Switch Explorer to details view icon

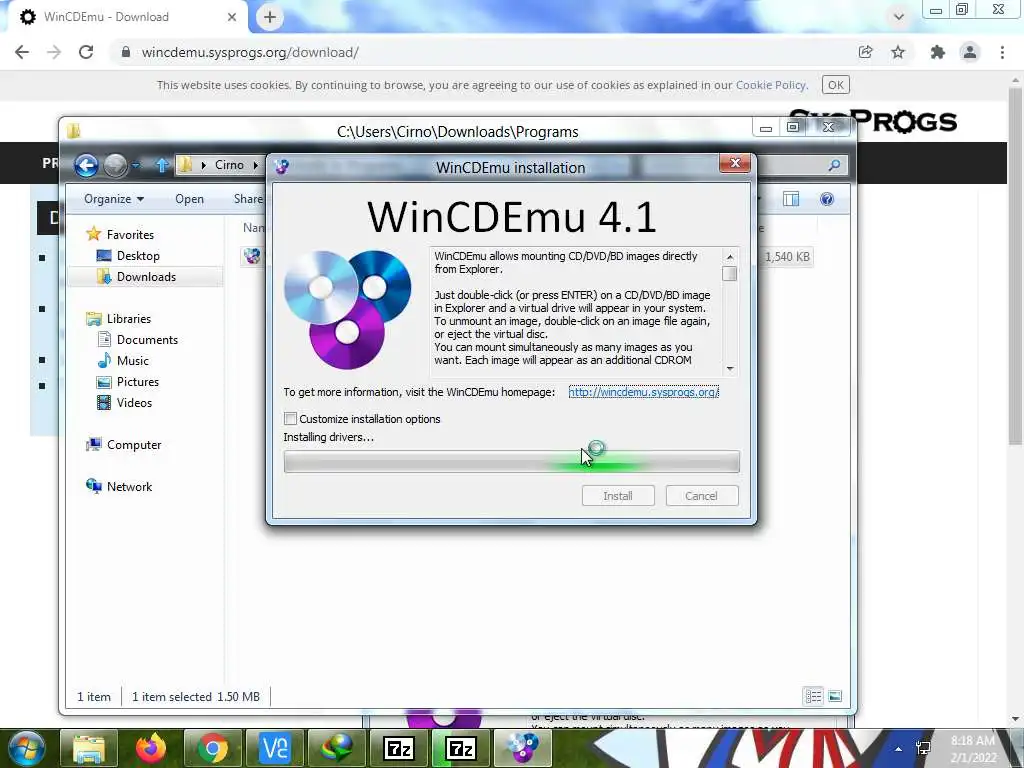coord(813,696)
